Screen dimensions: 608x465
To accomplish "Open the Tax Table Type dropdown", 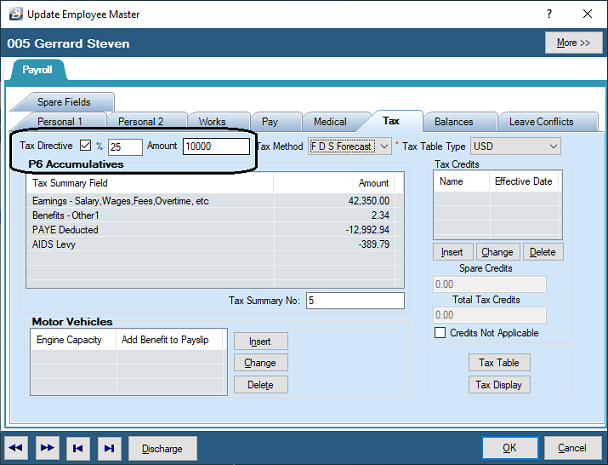I will 515,146.
